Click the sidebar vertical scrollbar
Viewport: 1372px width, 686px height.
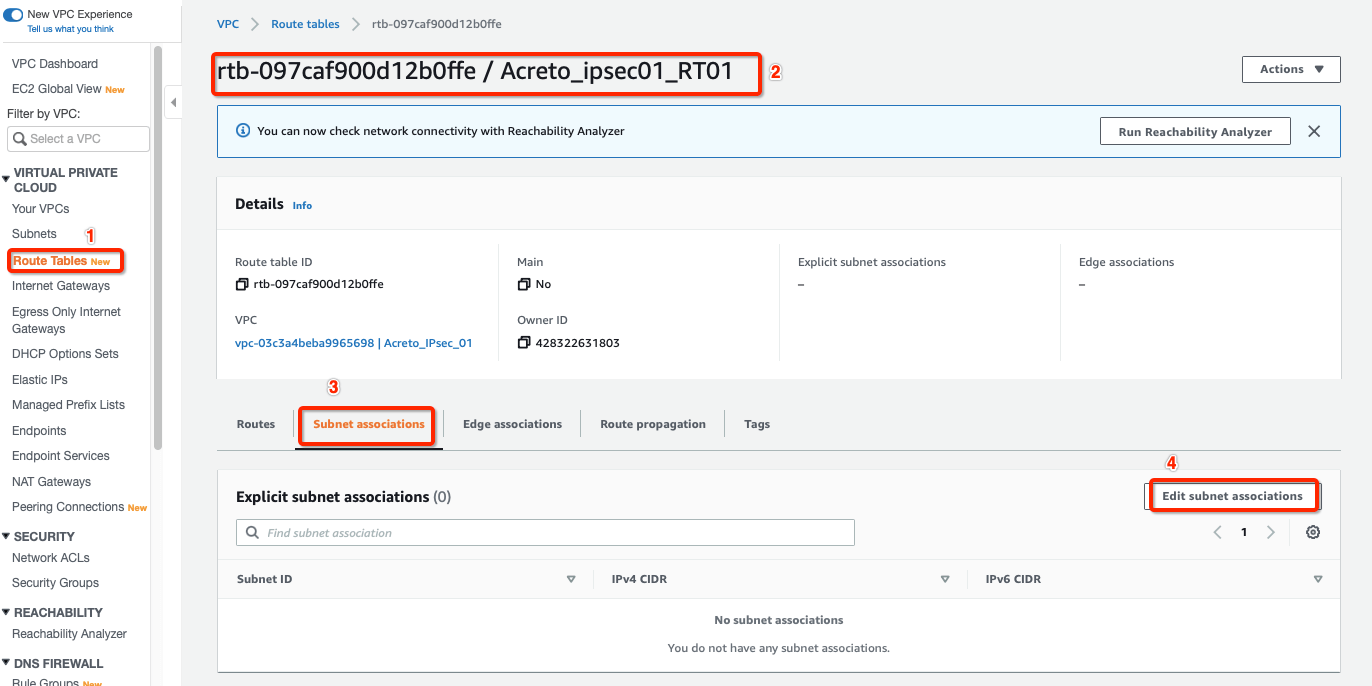157,250
